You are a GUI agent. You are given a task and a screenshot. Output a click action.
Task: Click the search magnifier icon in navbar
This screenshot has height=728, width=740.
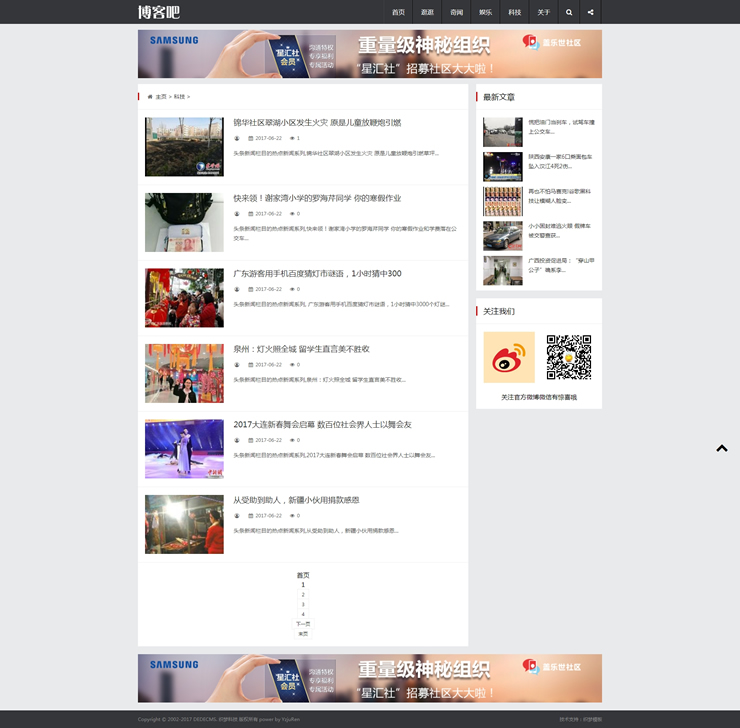[569, 12]
